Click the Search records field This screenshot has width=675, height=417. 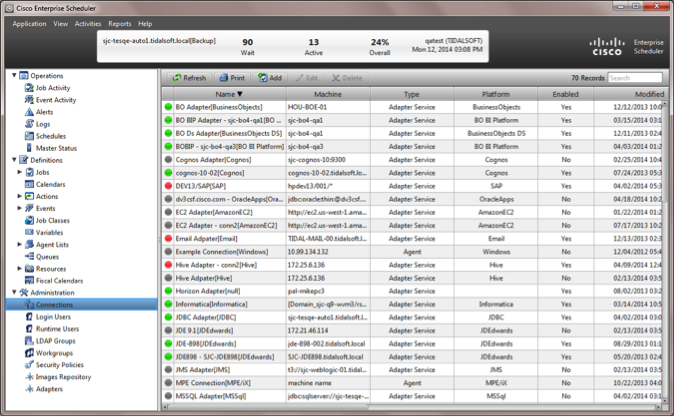click(634, 77)
